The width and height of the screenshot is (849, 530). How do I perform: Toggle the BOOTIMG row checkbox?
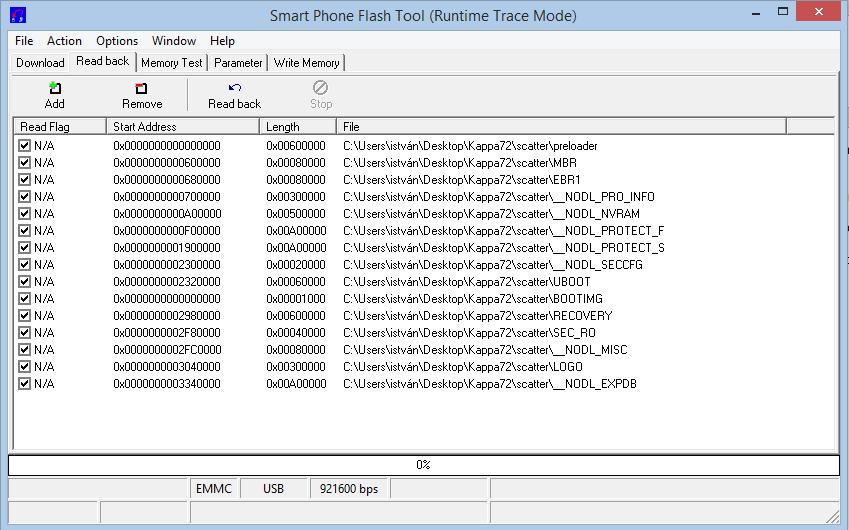click(x=24, y=298)
